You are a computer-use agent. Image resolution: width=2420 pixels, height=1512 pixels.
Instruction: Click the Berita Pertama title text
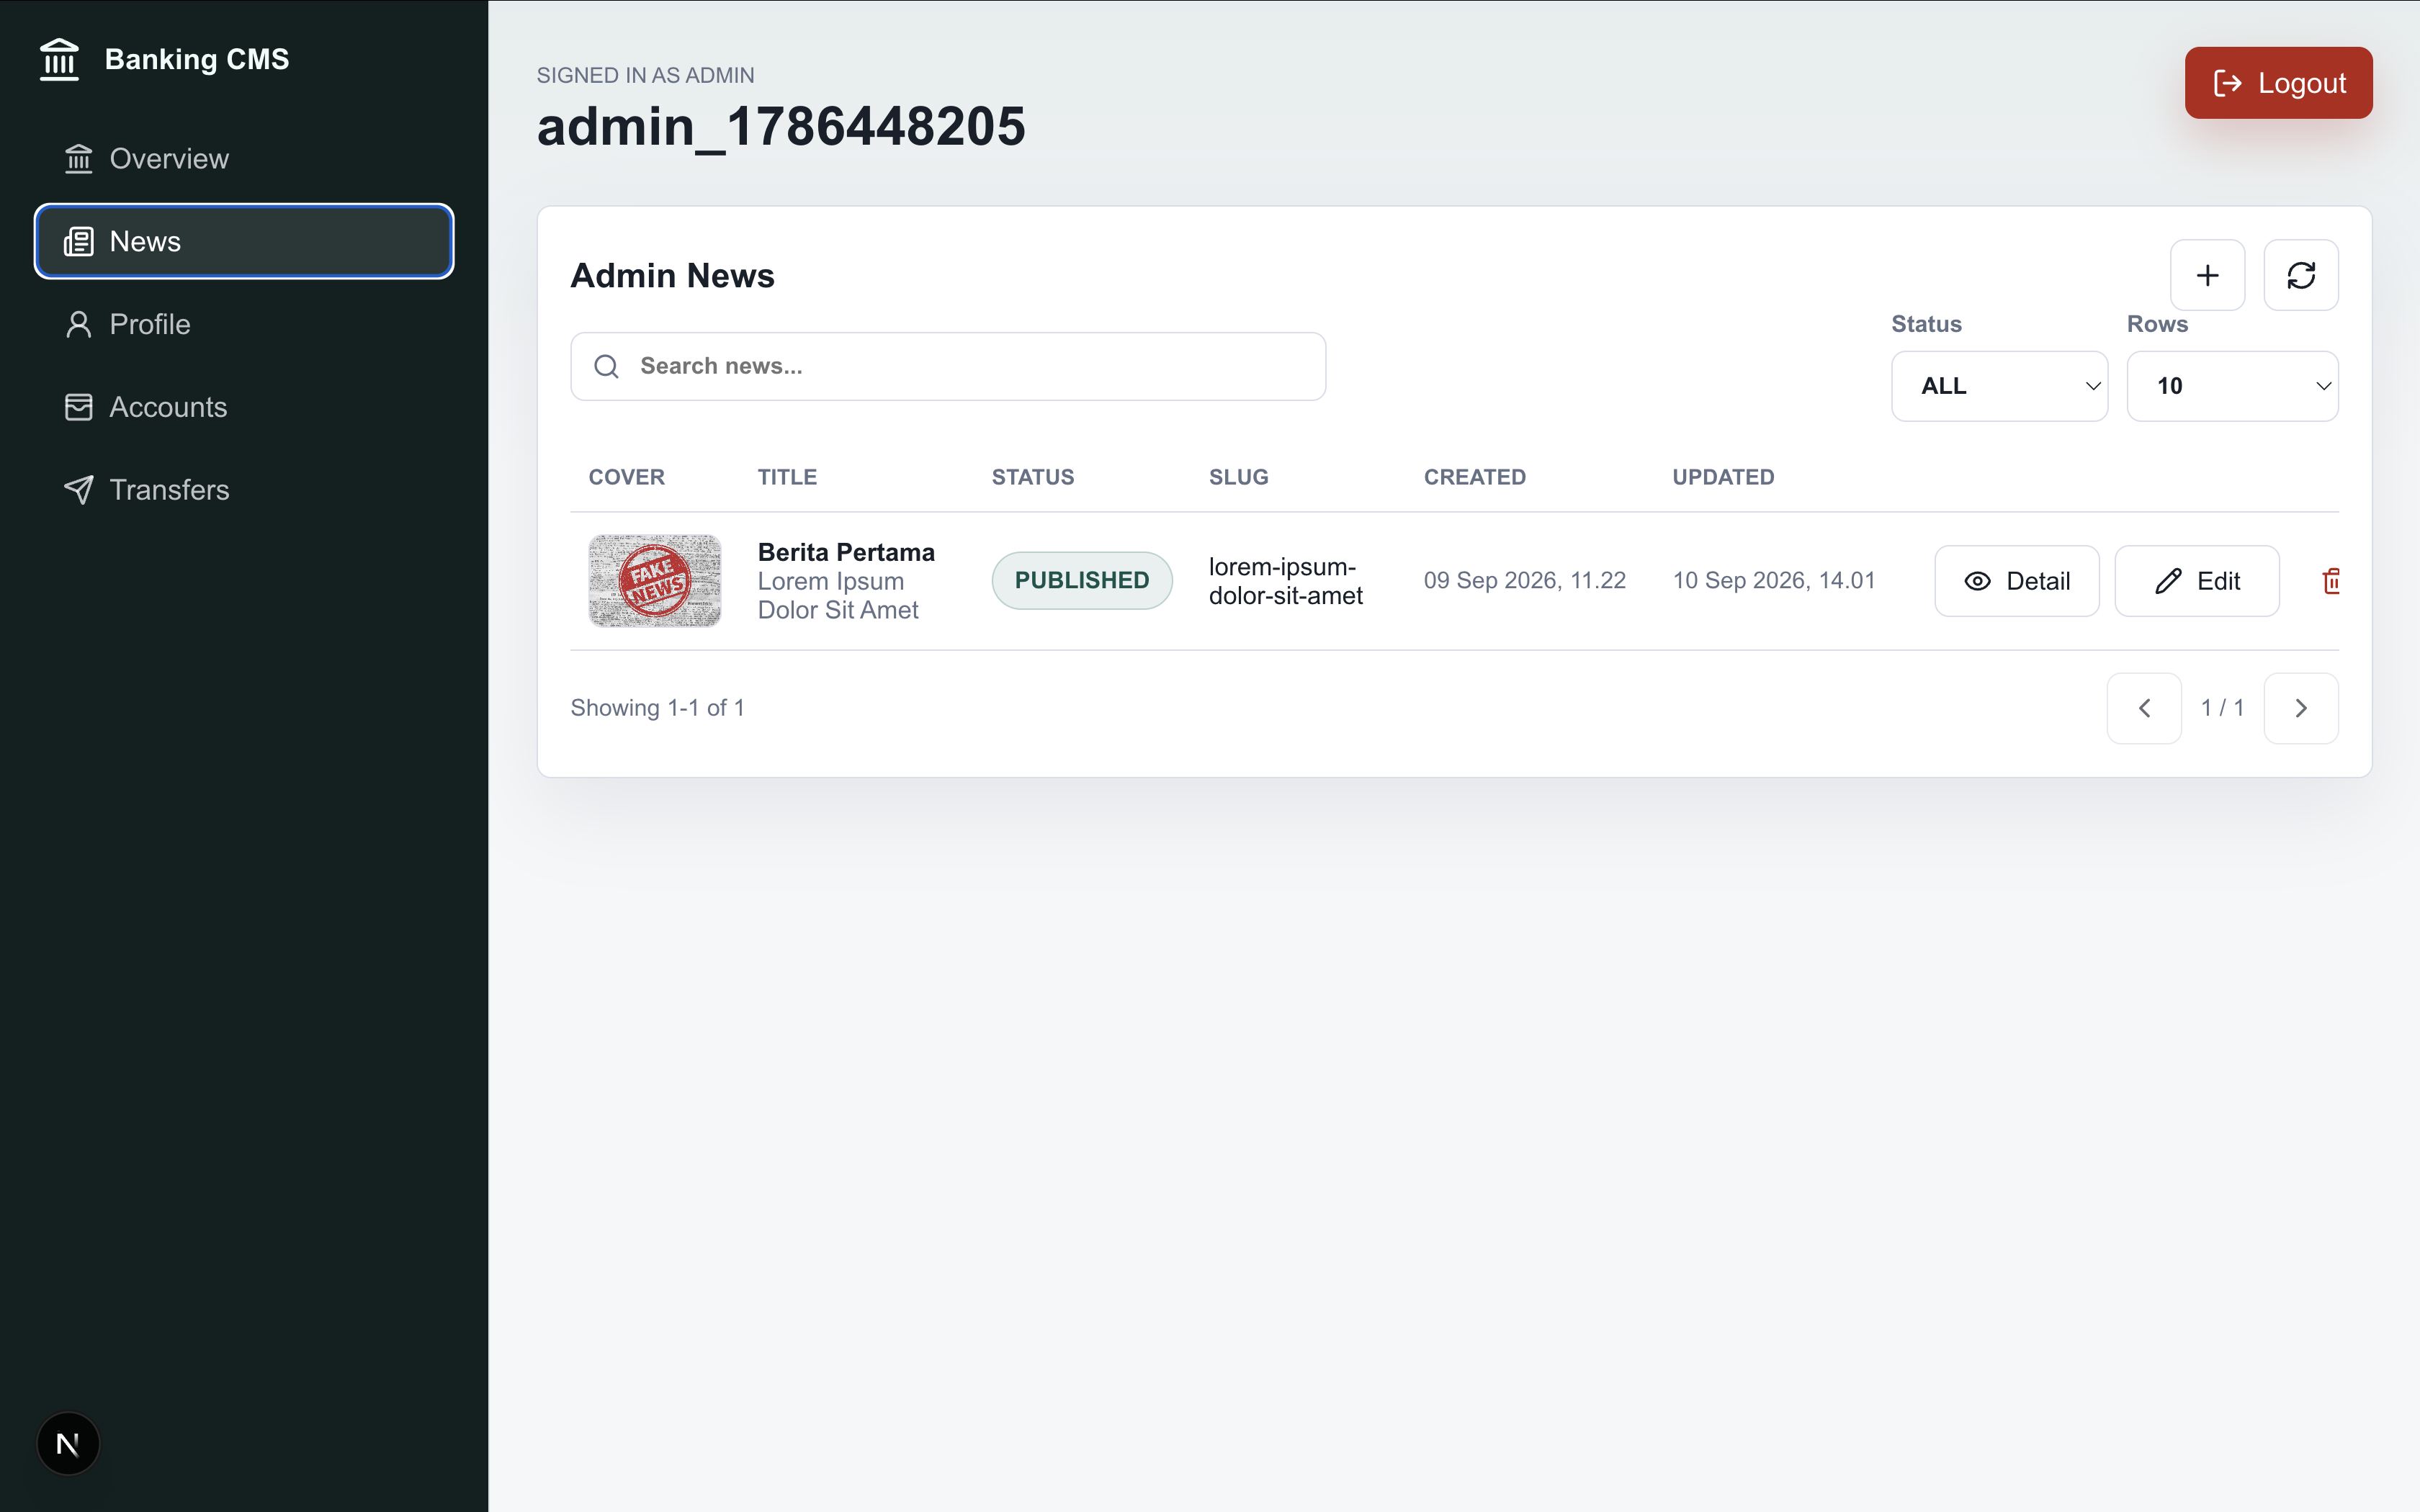[x=846, y=552]
